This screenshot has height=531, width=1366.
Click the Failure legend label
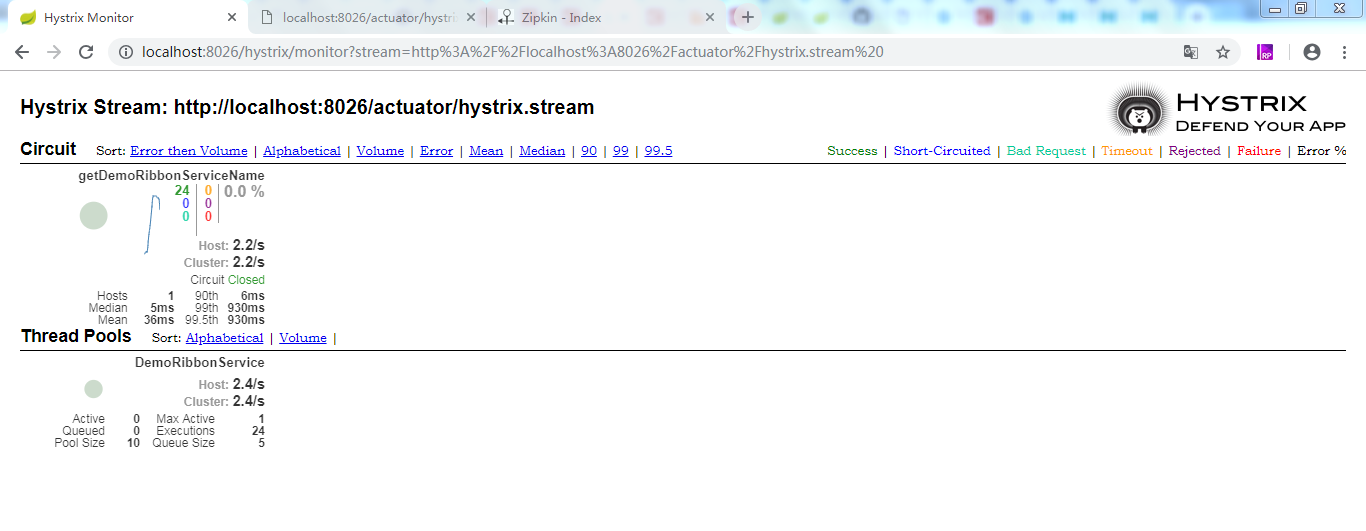[1259, 151]
